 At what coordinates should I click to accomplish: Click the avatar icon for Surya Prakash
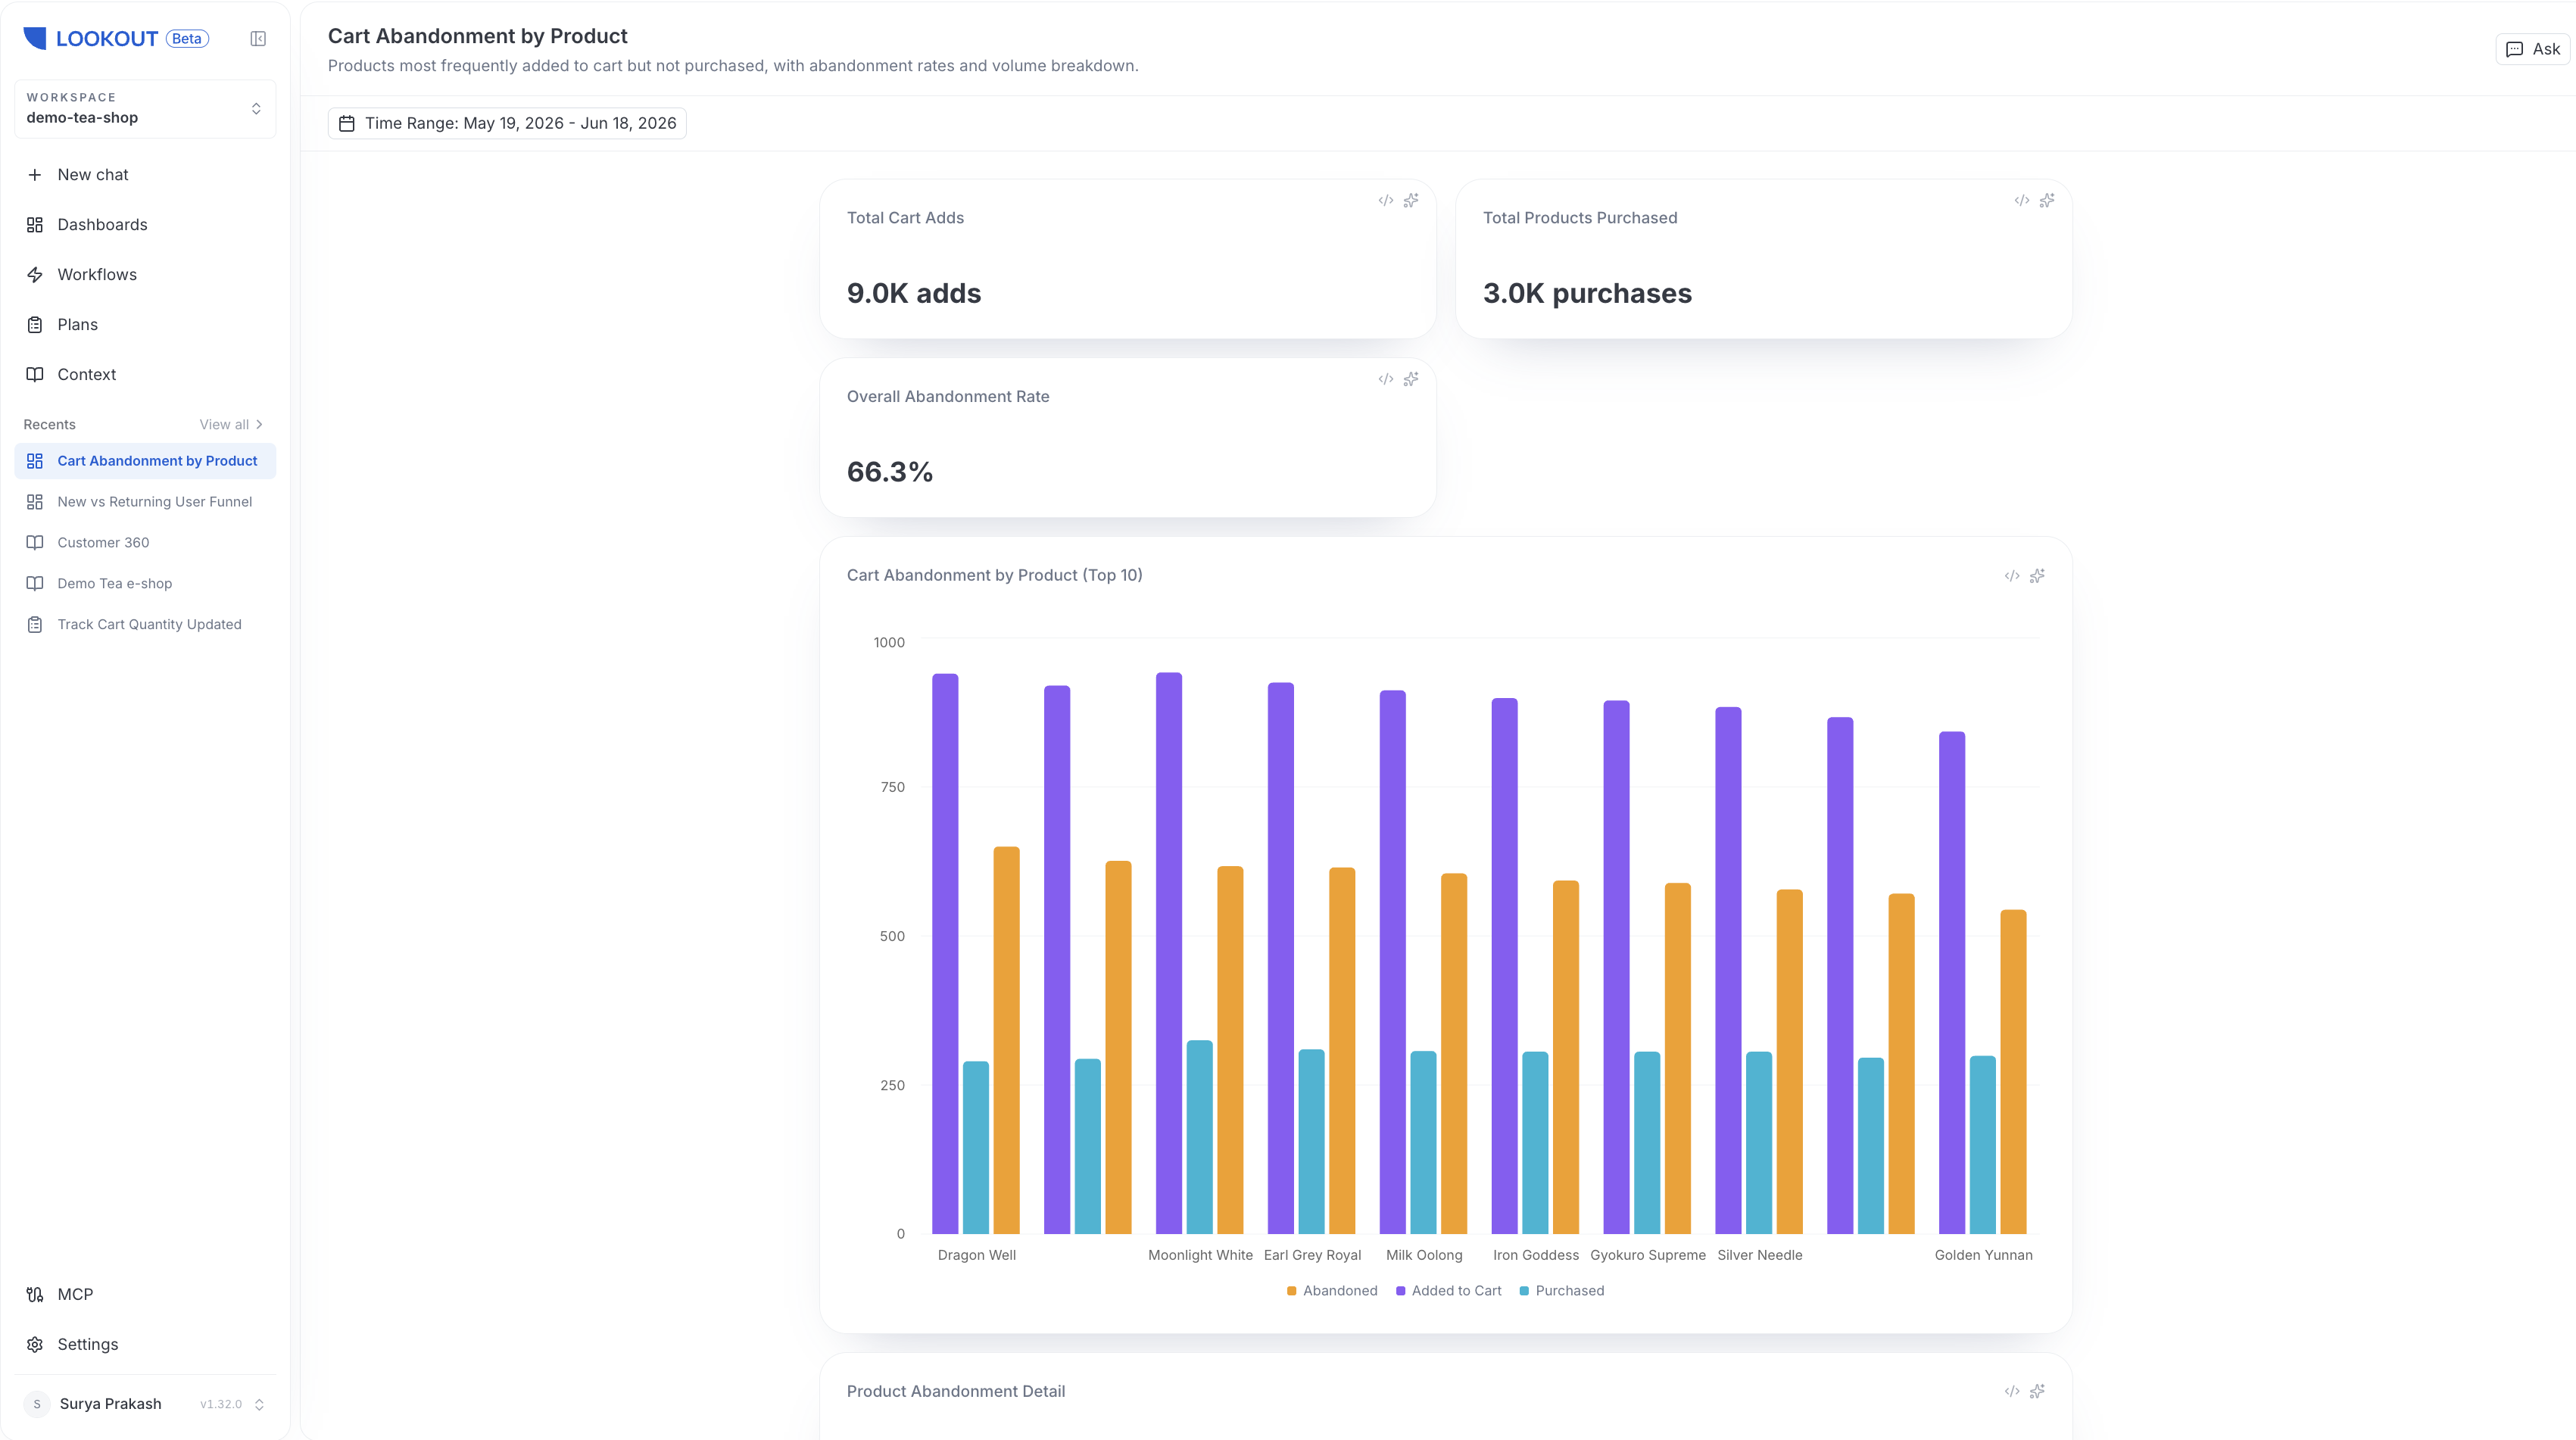[x=37, y=1404]
